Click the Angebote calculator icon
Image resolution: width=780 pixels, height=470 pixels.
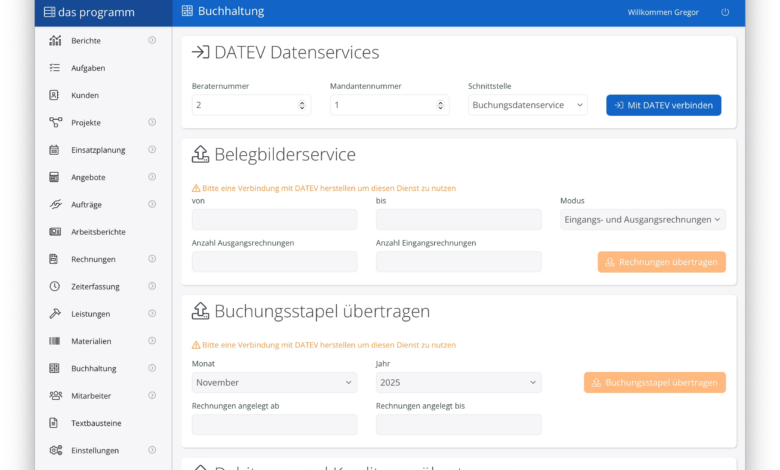tap(55, 177)
